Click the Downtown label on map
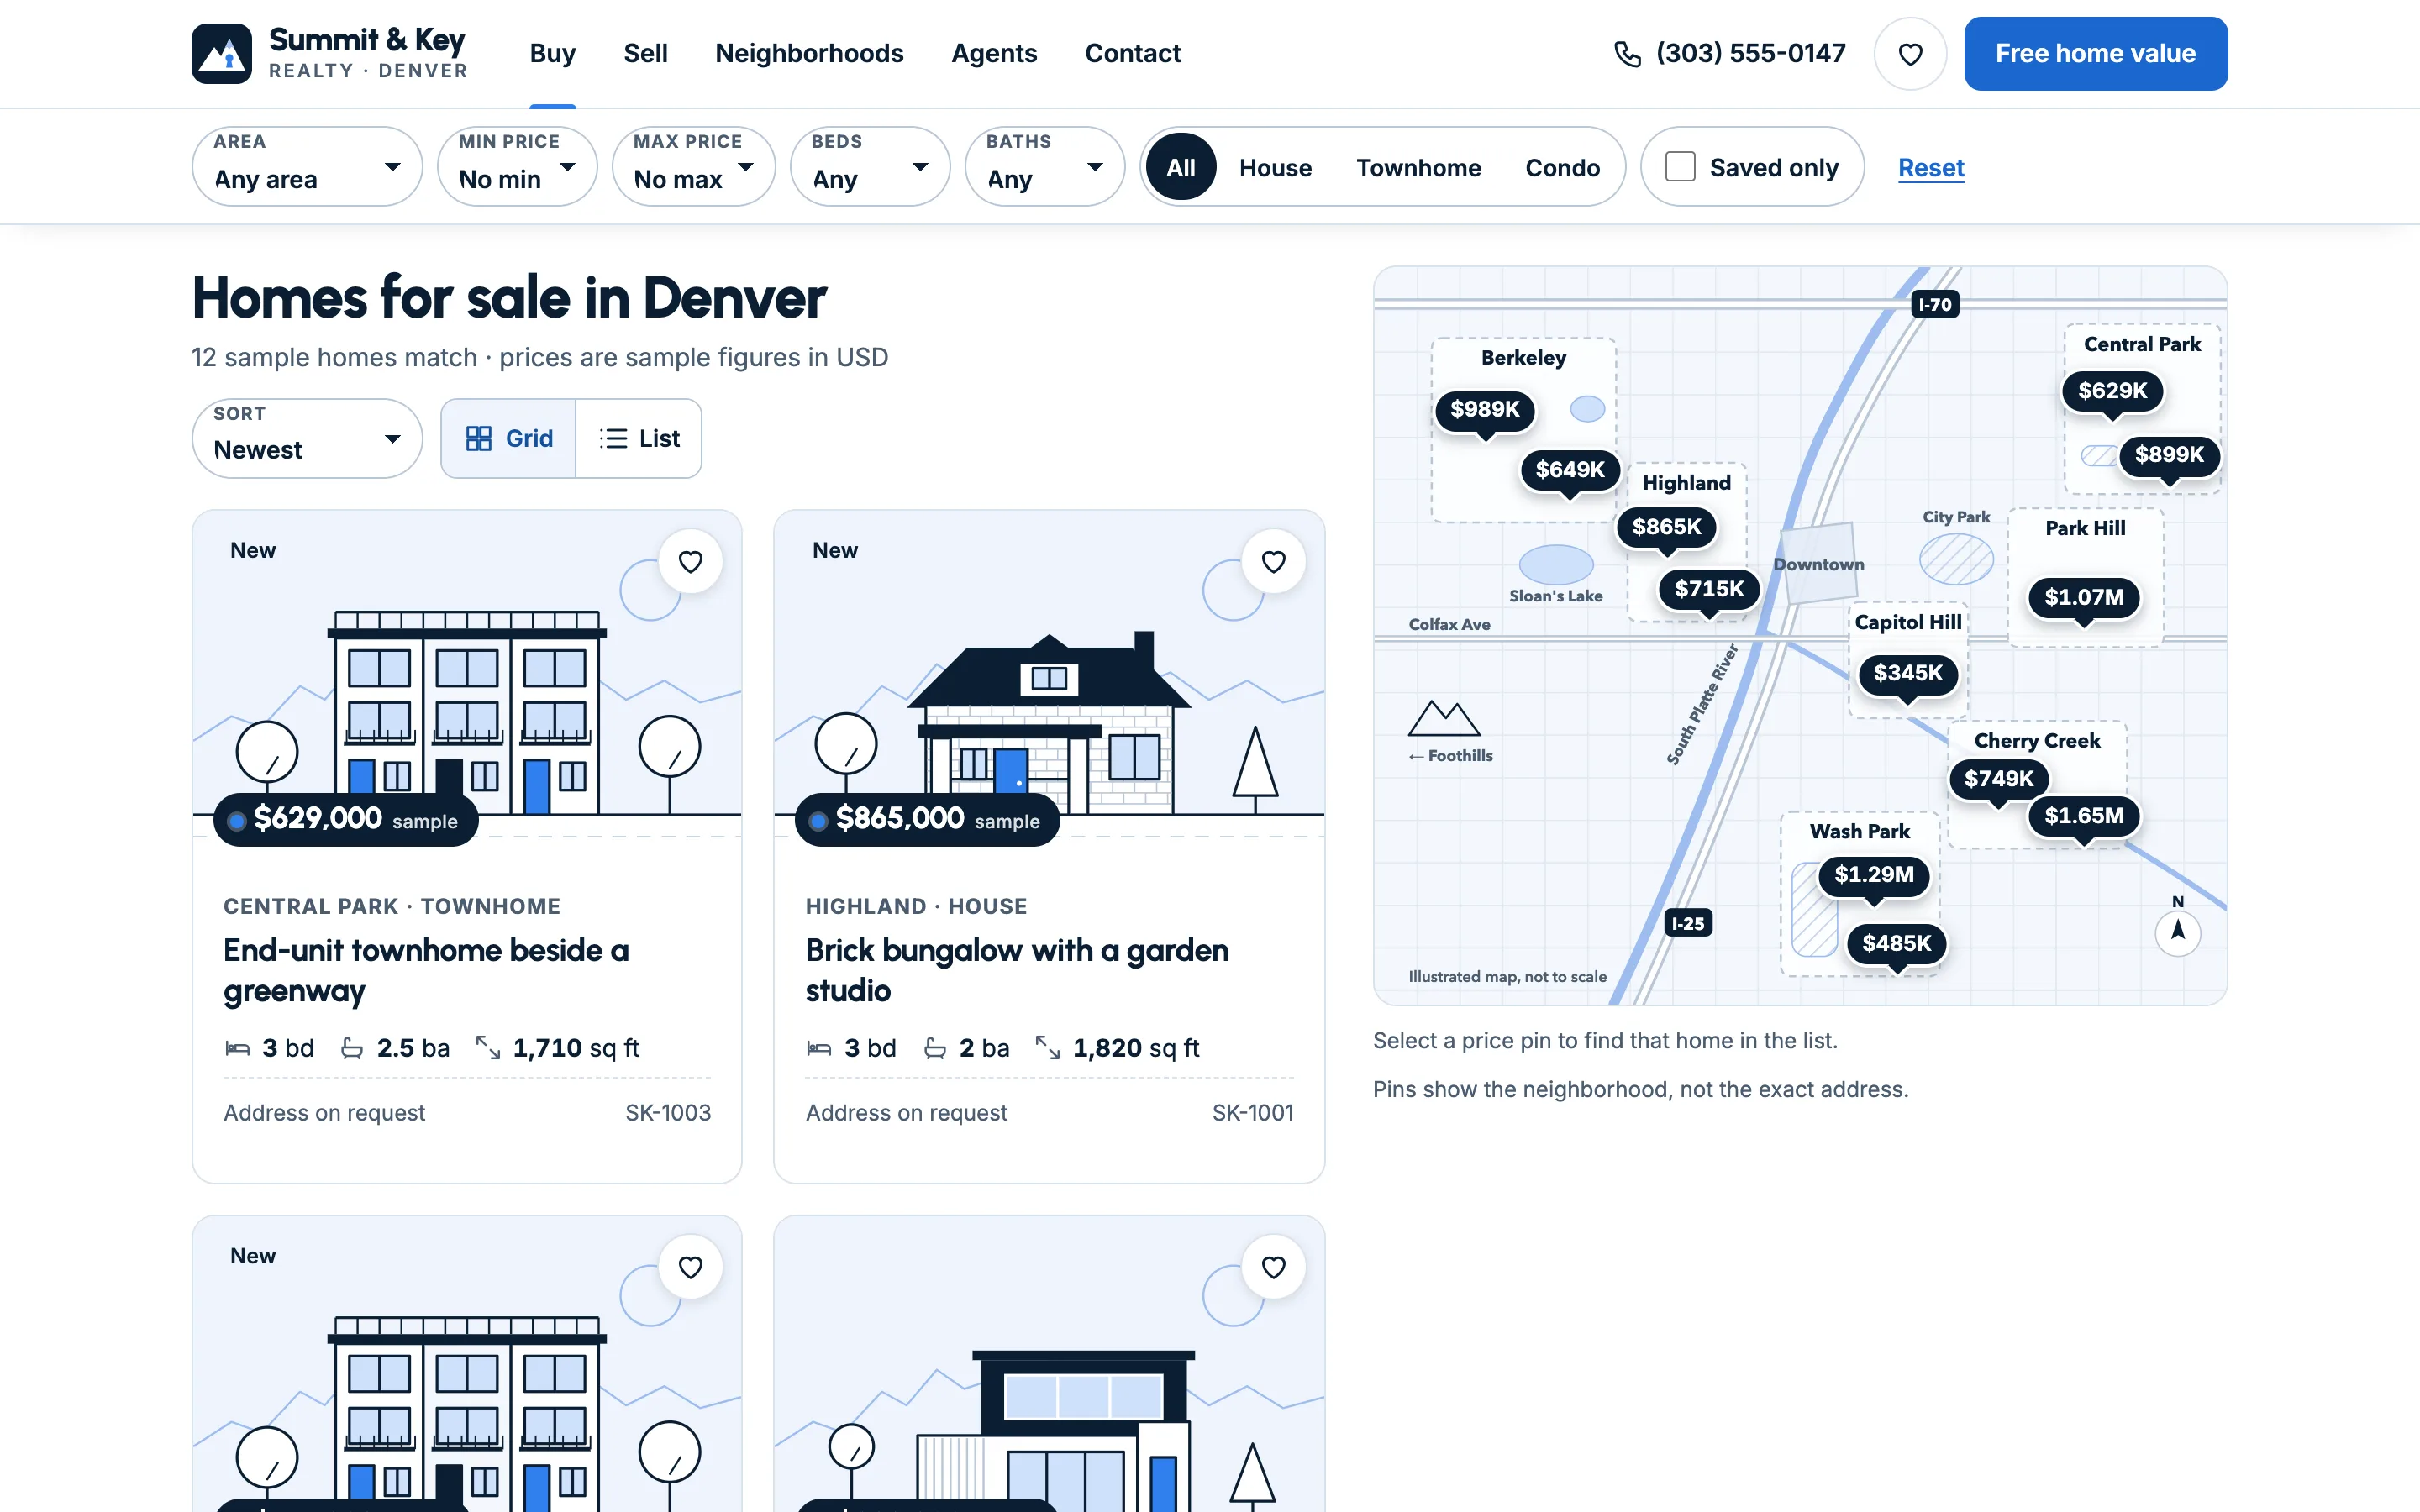 [x=1818, y=564]
